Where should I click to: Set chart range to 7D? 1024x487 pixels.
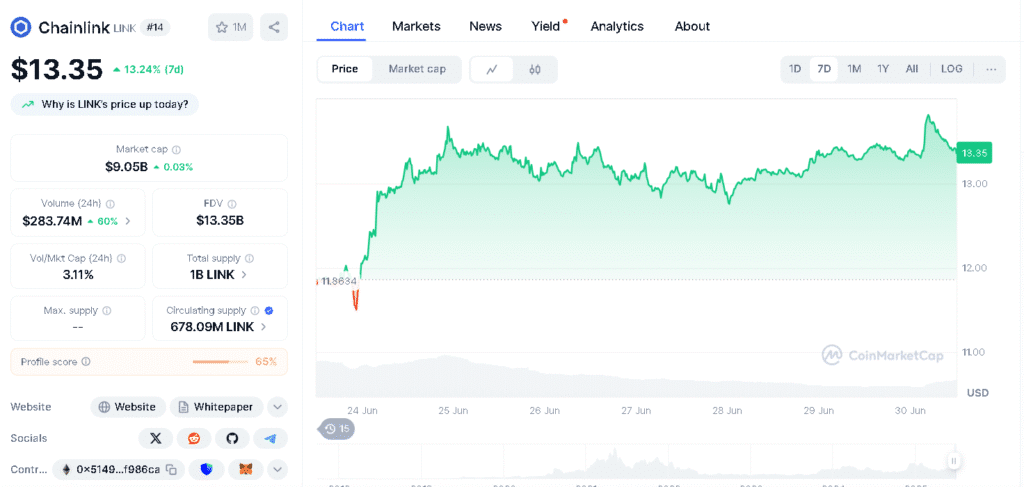(x=824, y=69)
